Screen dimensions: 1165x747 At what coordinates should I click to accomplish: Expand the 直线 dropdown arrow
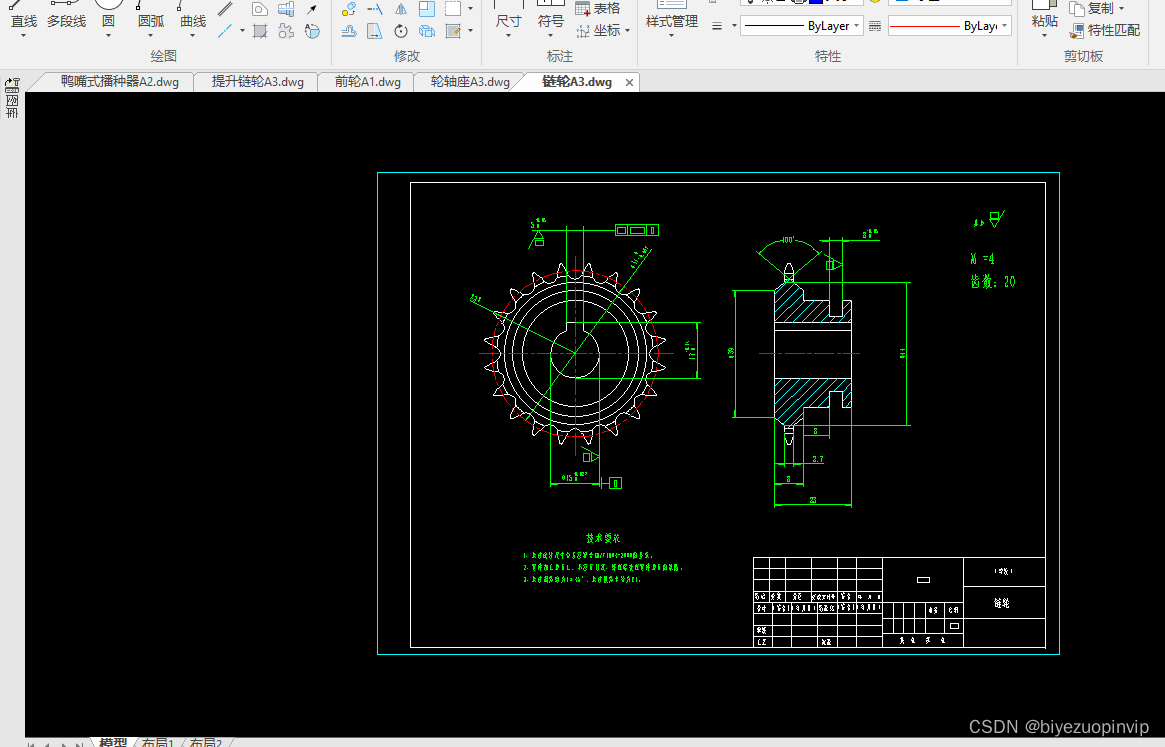pyautogui.click(x=23, y=36)
